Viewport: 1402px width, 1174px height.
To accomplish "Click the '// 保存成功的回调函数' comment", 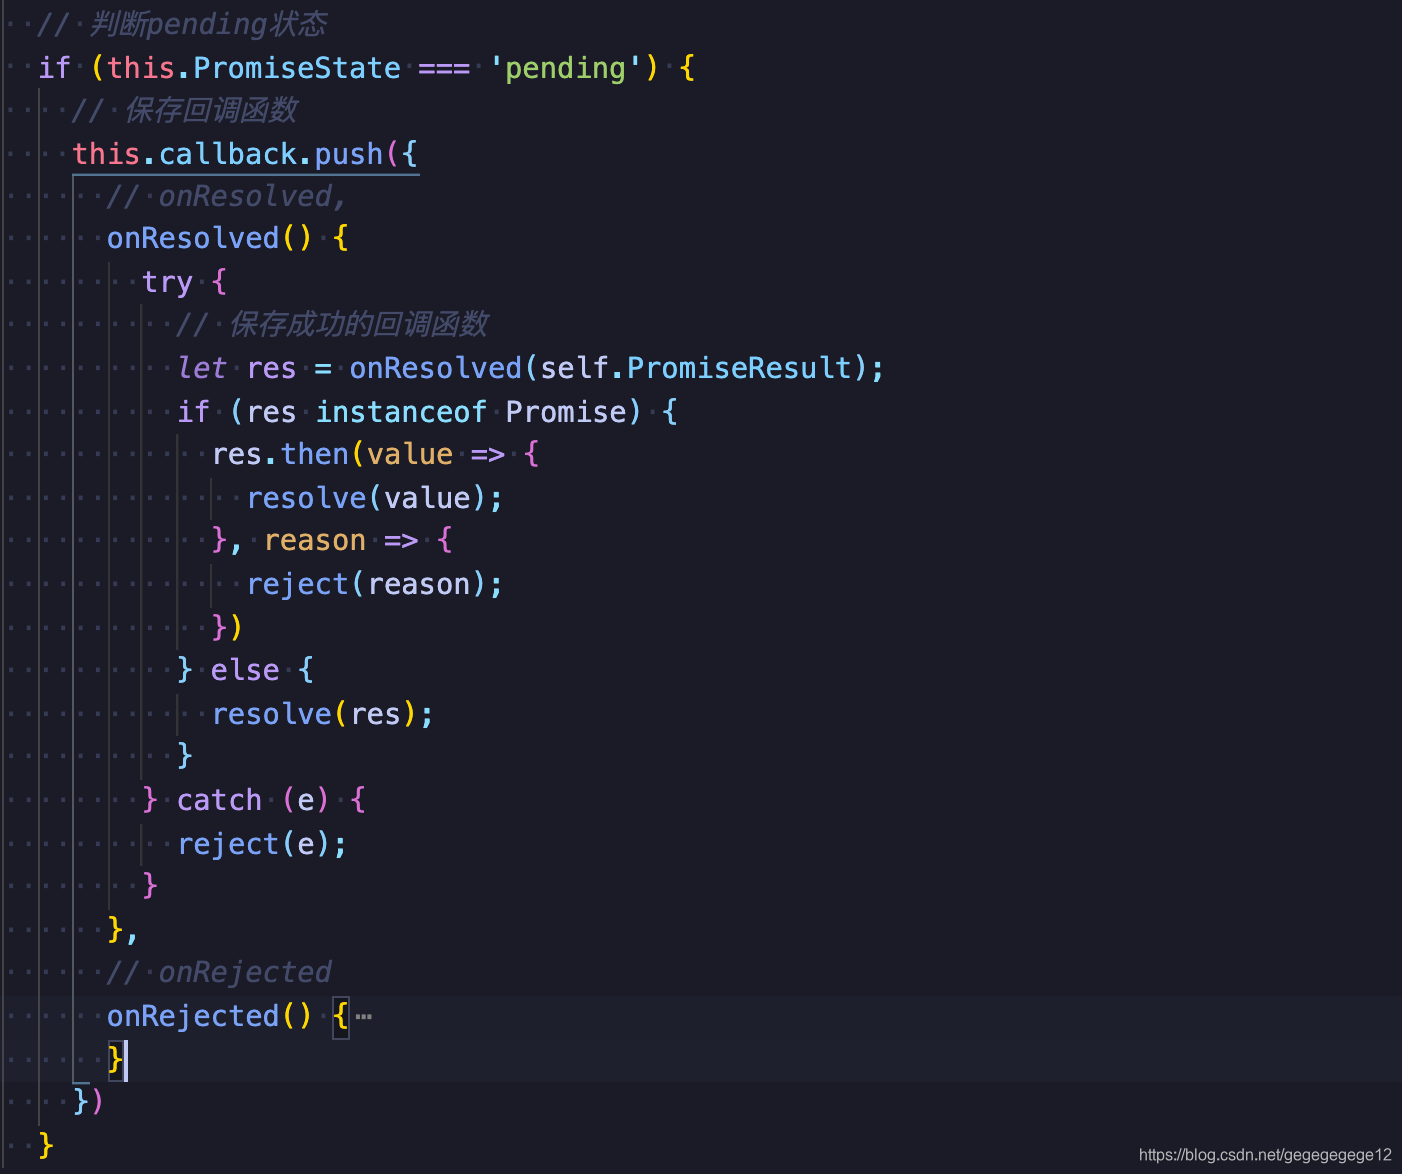I will (x=332, y=324).
